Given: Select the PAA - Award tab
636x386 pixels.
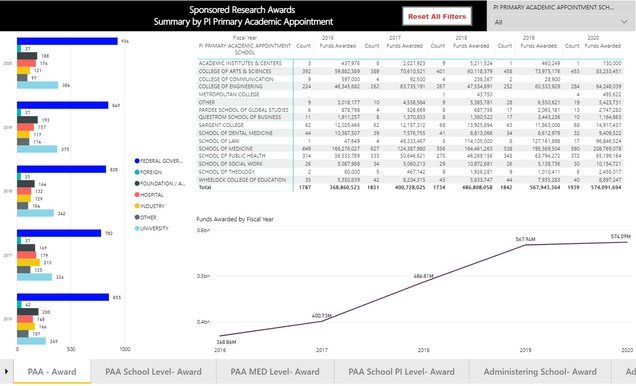Looking at the screenshot, I should click(52, 371).
